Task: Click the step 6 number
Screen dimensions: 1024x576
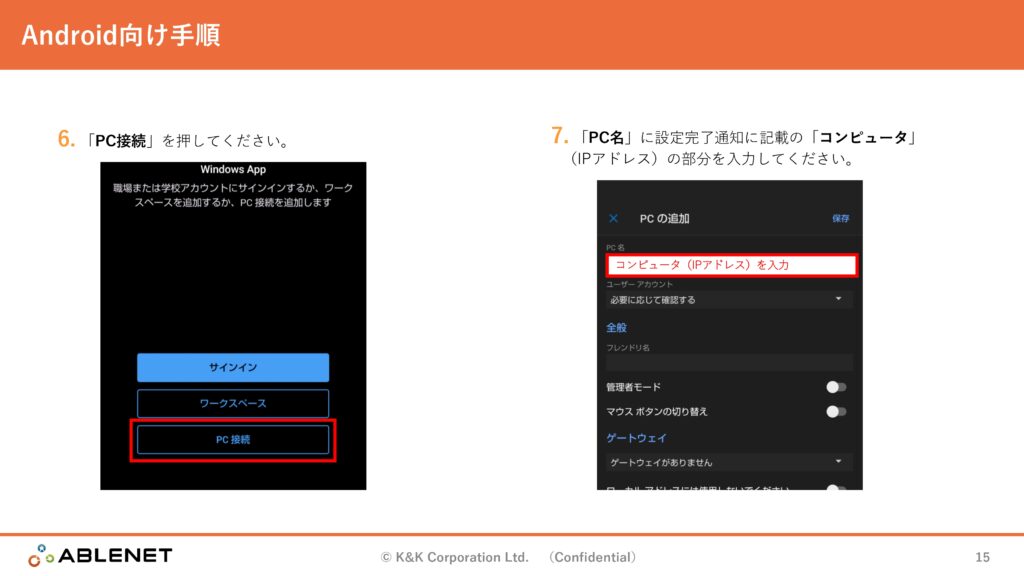Action: coord(67,140)
